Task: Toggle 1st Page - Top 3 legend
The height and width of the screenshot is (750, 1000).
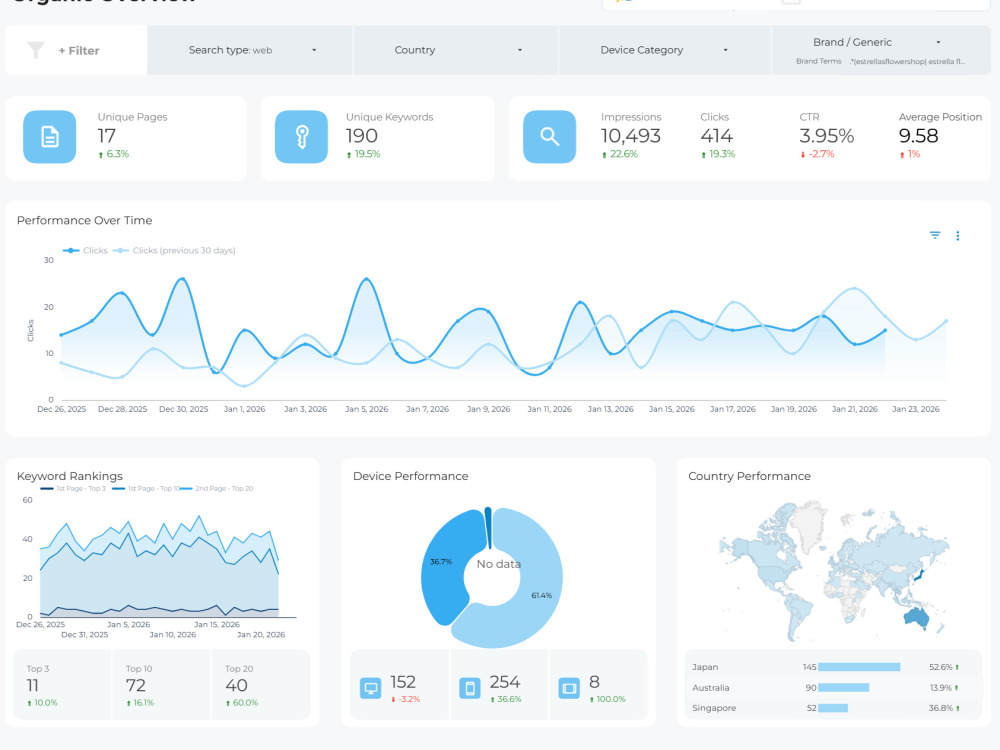Action: coord(73,489)
